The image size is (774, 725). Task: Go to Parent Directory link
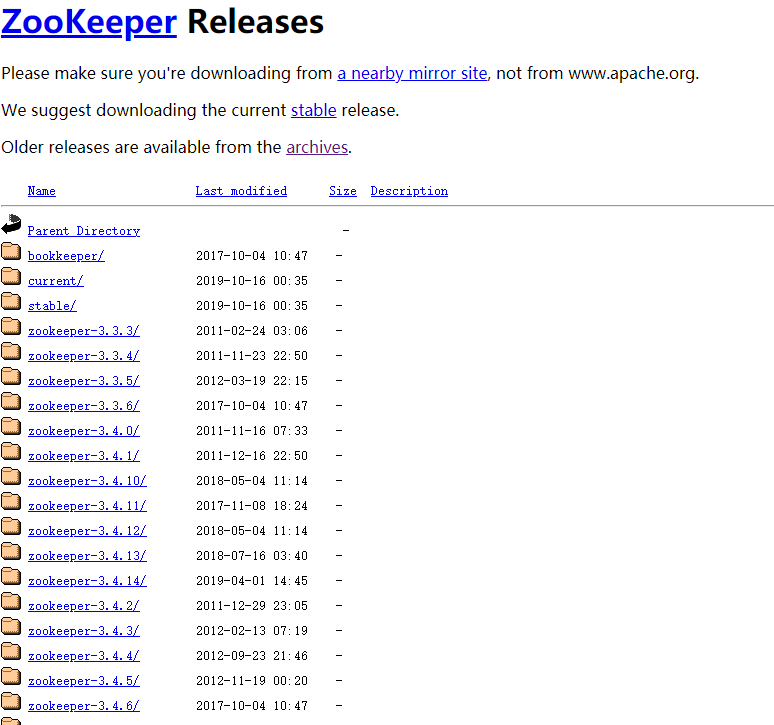pos(84,231)
